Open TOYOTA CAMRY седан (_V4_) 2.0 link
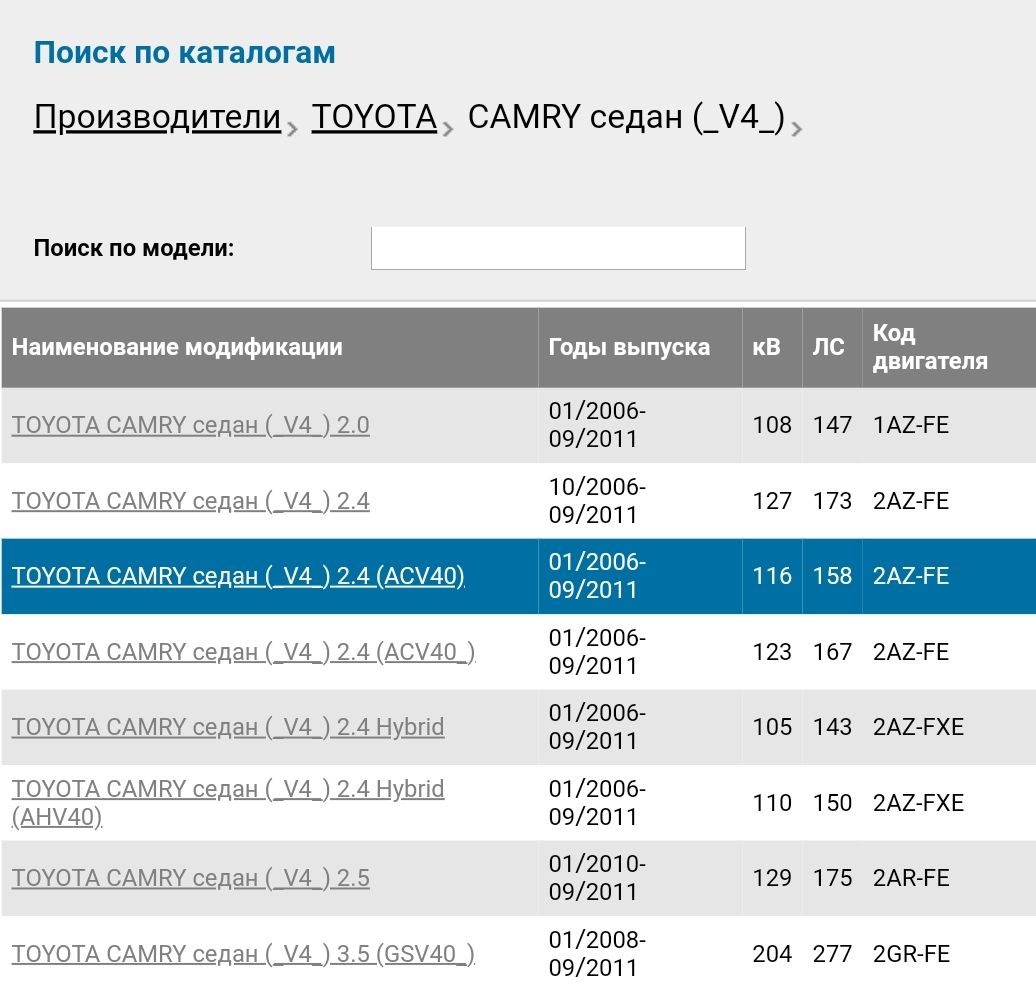The width and height of the screenshot is (1036, 993). 190,425
